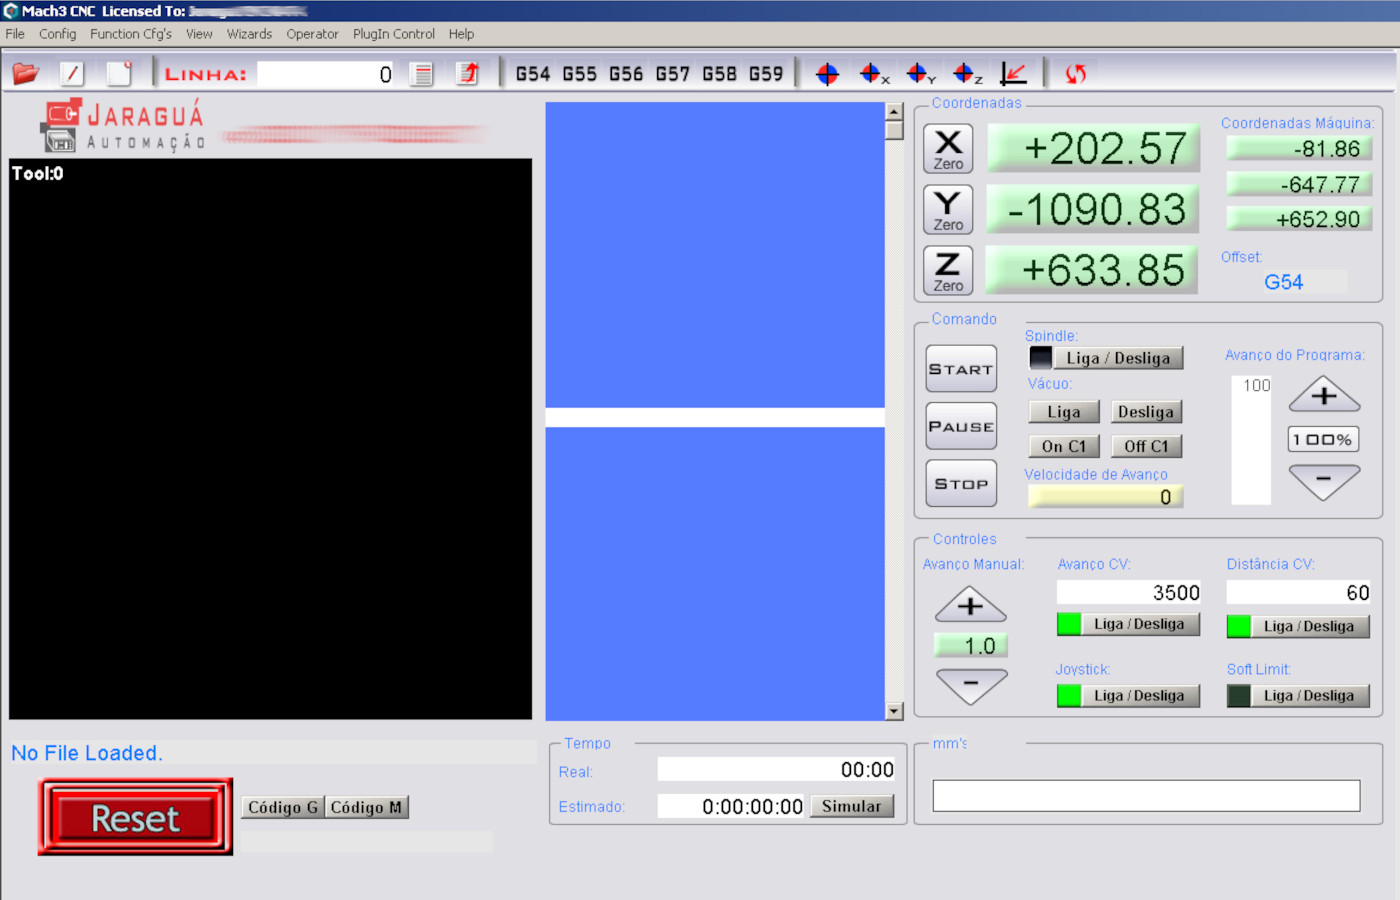1400x900 pixels.
Task: Click the zero Z target icon in toolbar
Action: click(966, 74)
